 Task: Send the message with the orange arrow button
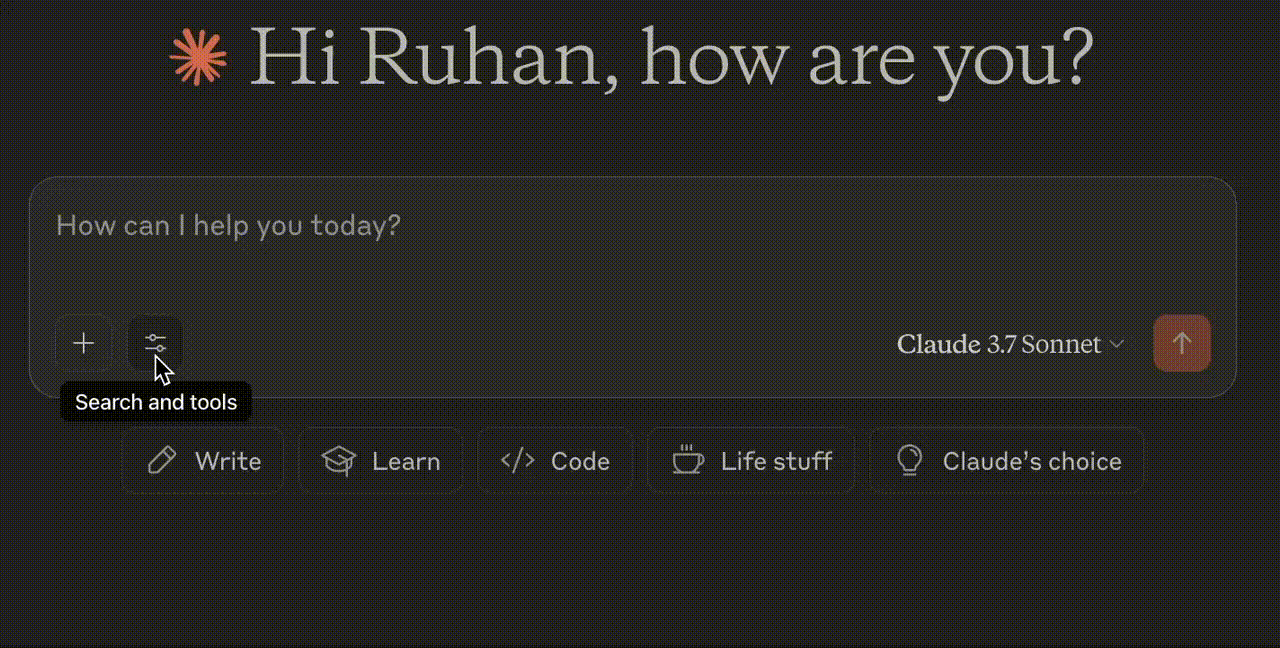[1182, 343]
